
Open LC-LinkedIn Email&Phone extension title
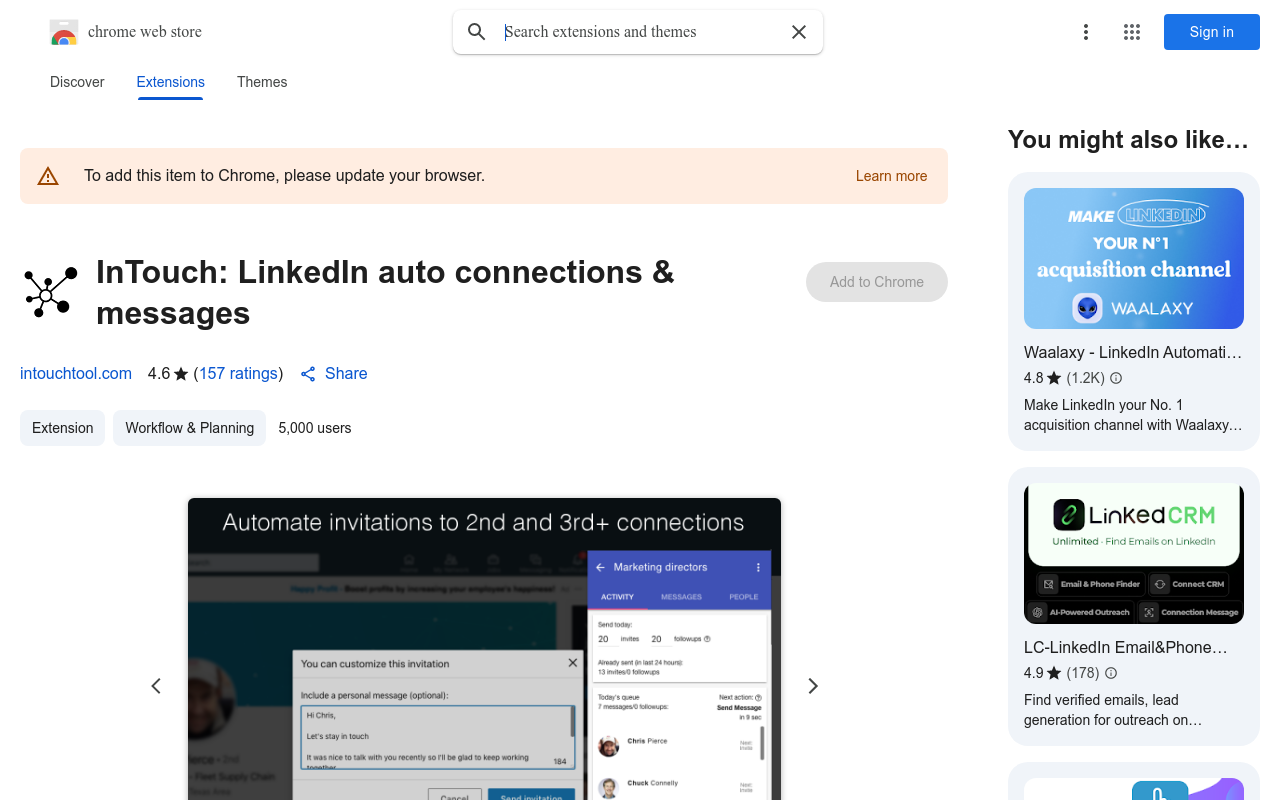(x=1126, y=647)
